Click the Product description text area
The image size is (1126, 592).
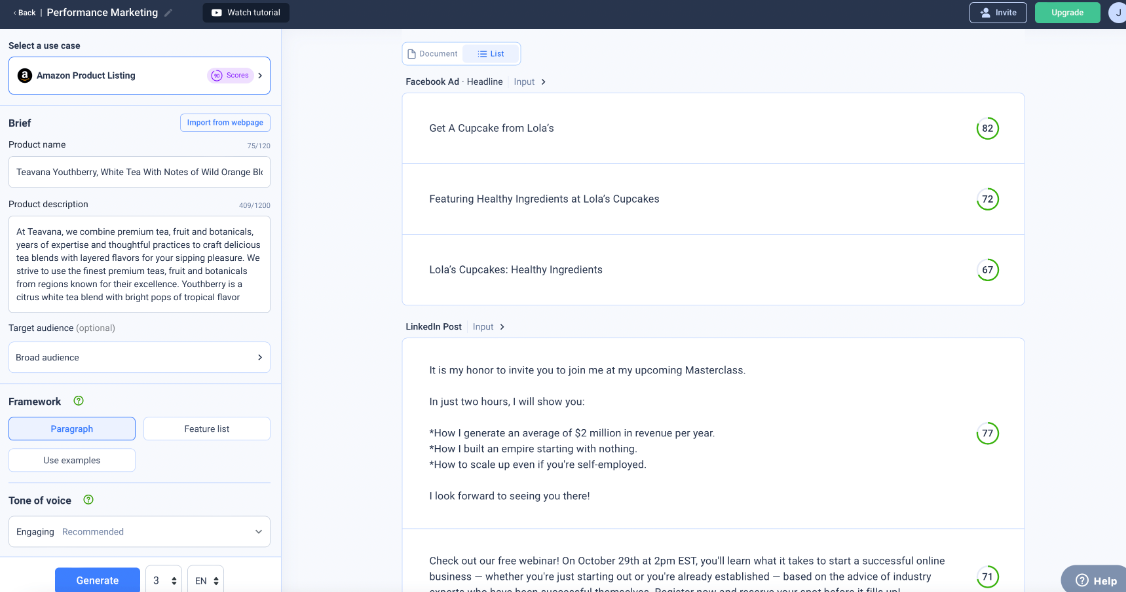(x=139, y=264)
